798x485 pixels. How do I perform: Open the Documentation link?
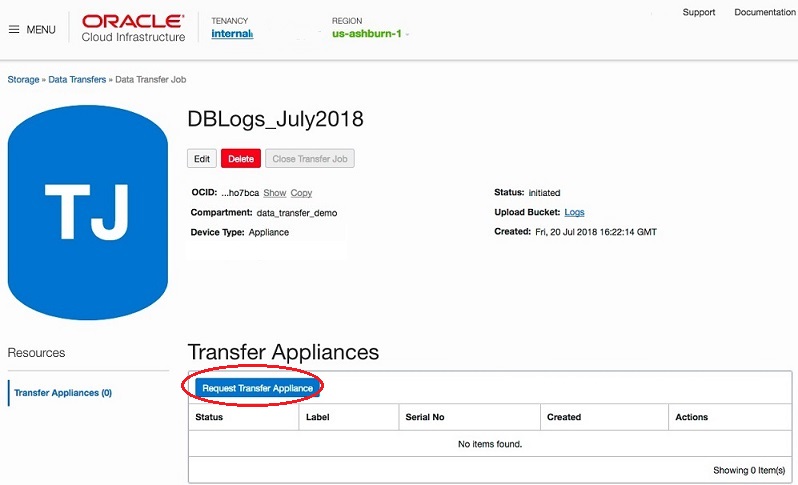pos(764,12)
